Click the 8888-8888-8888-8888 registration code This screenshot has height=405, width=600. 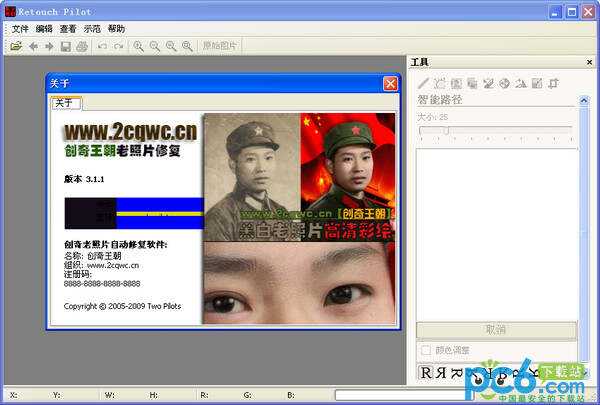pos(102,284)
